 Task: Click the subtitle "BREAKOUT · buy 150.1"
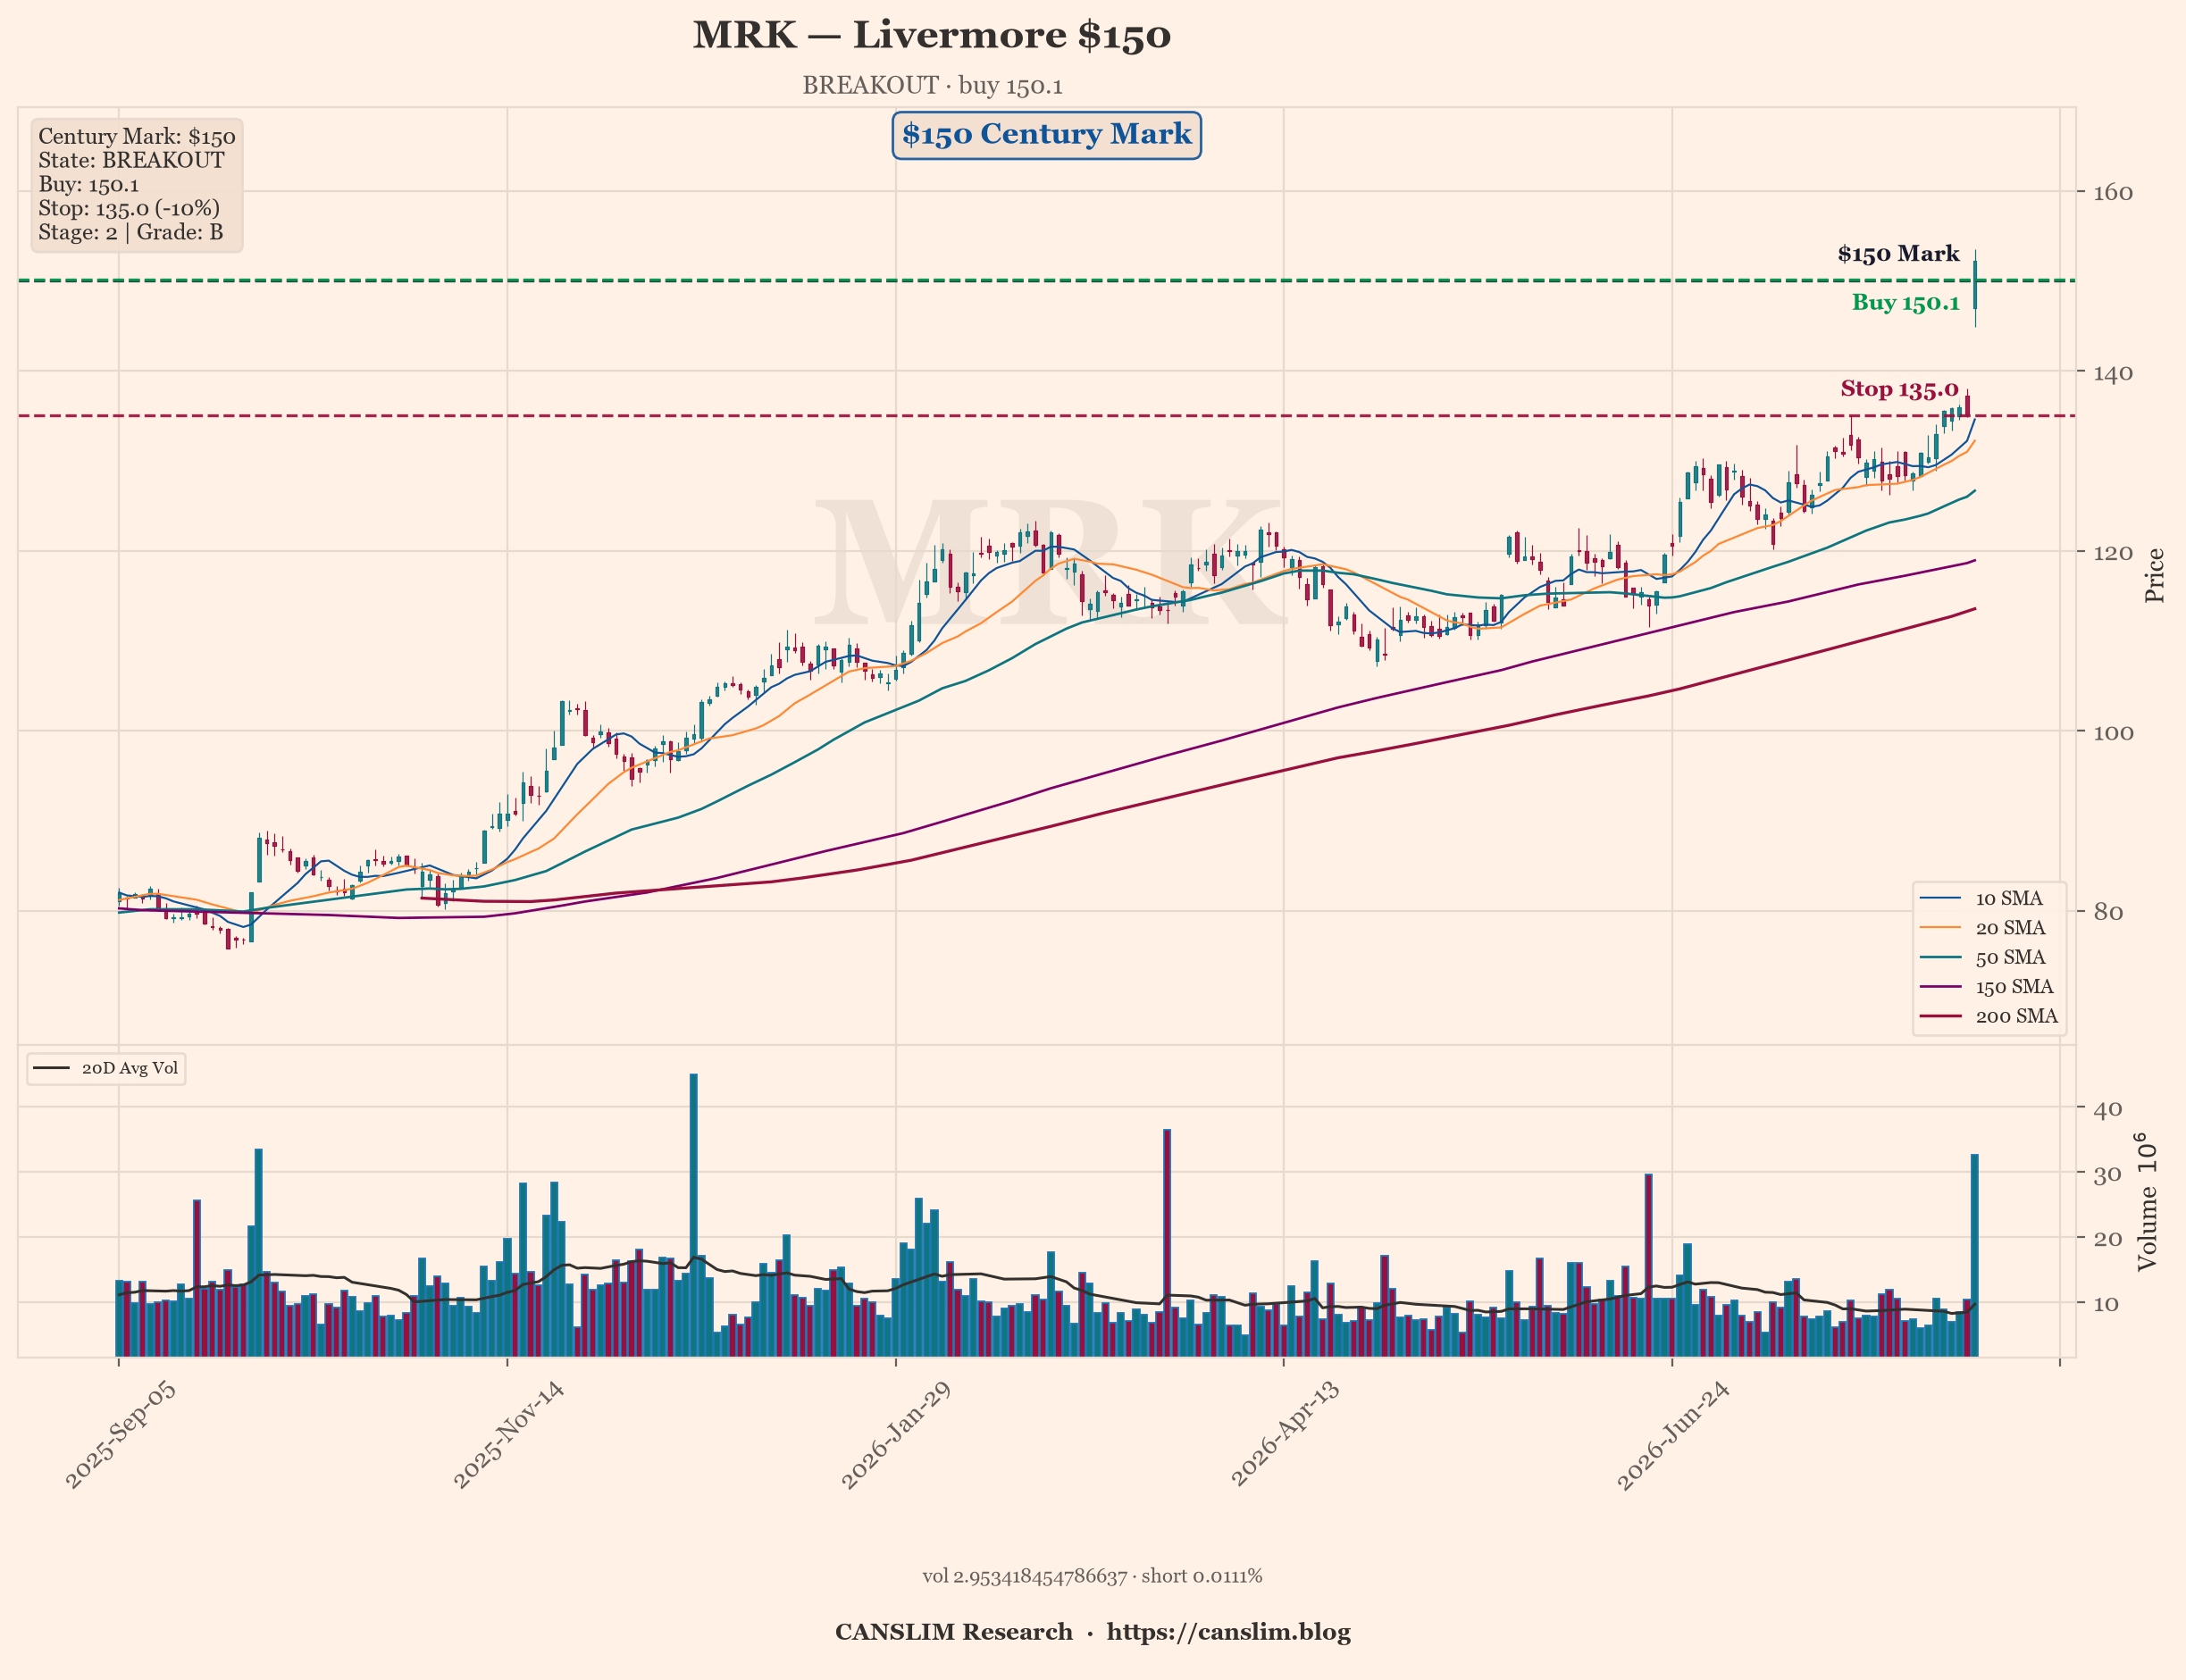[x=932, y=86]
